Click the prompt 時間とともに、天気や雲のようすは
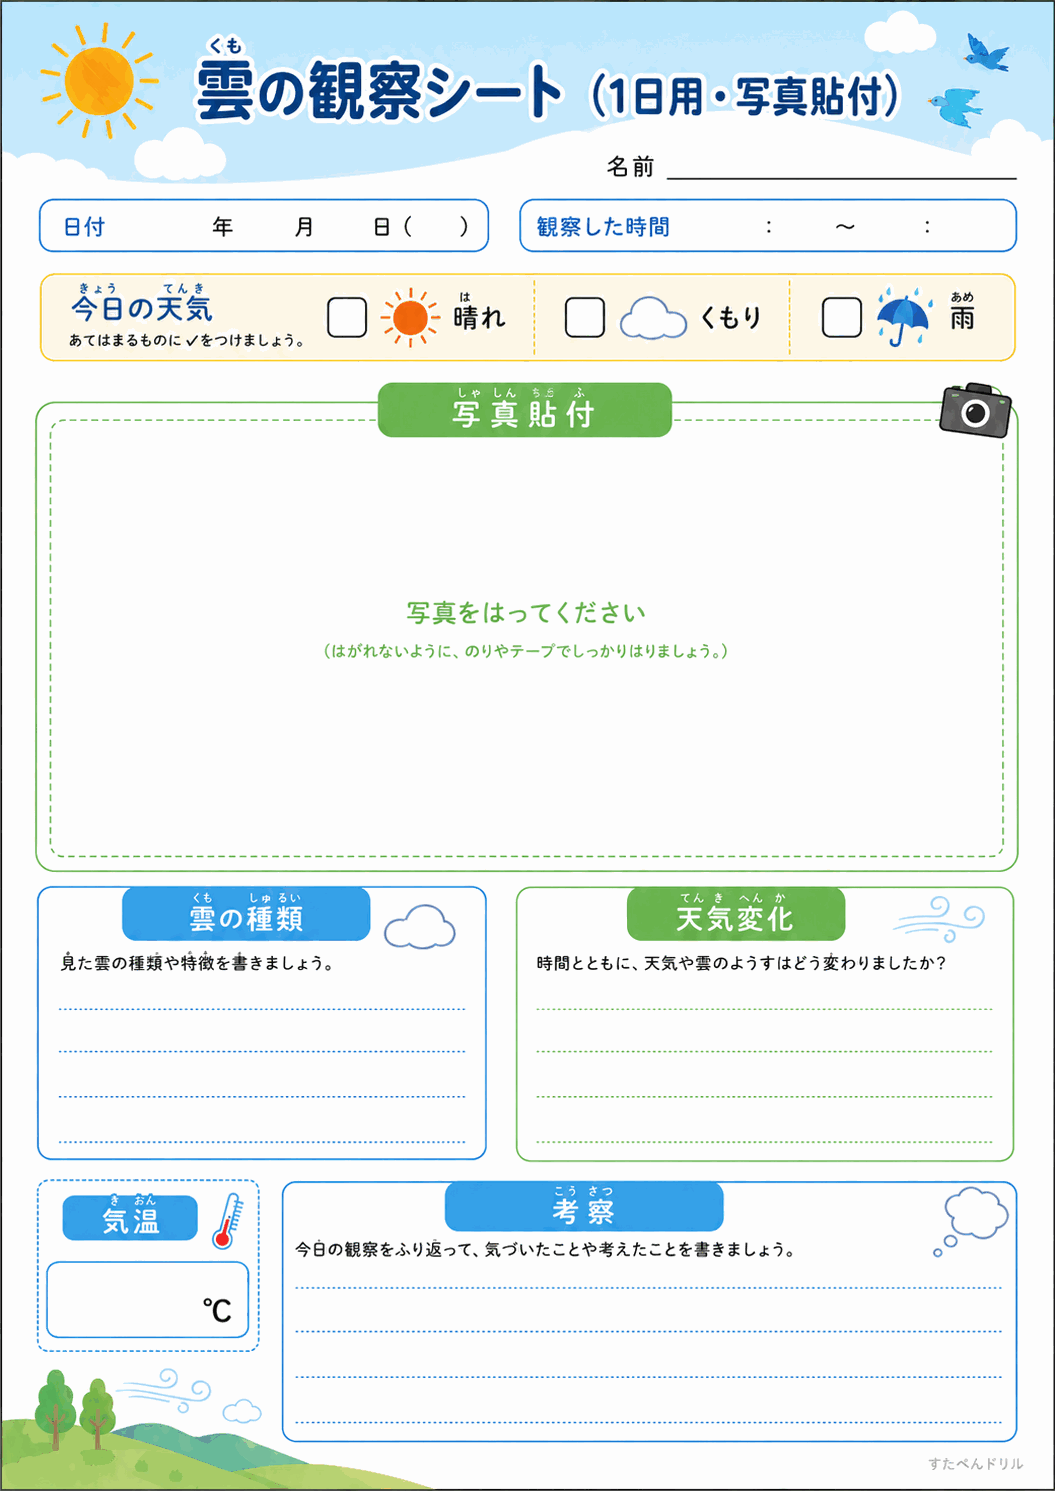1055x1491 pixels. (741, 963)
